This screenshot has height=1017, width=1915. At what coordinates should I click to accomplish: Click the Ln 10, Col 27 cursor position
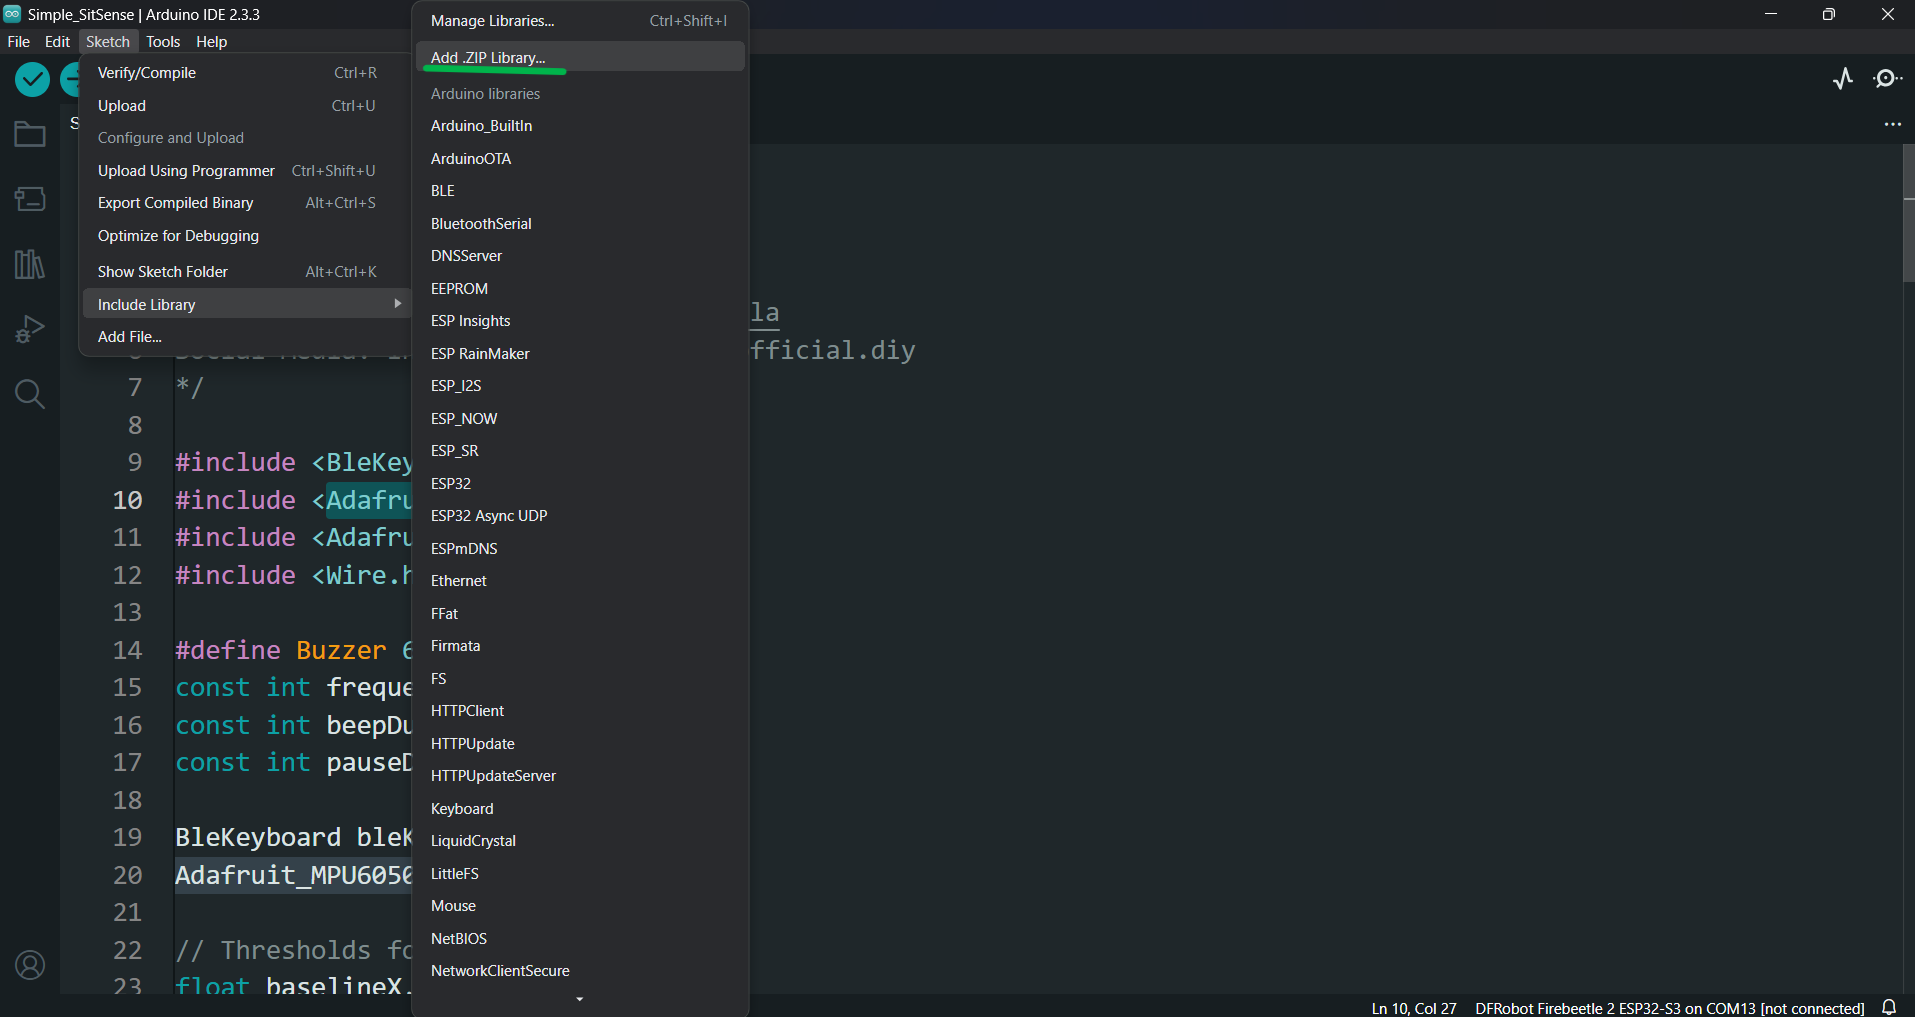(x=1414, y=1008)
